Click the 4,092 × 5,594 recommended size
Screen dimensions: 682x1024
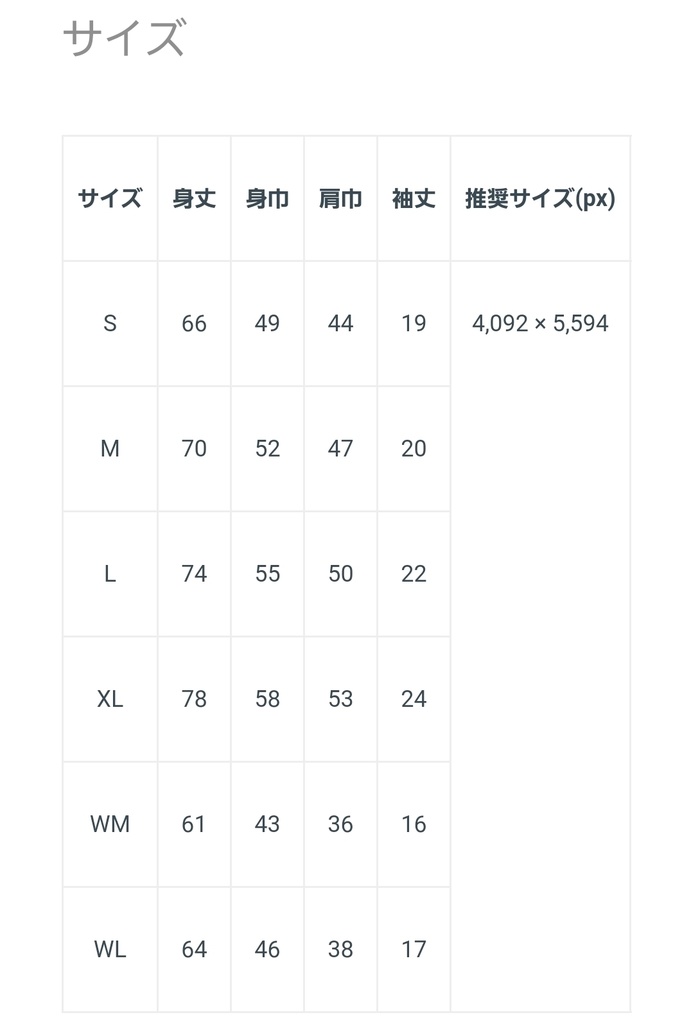click(x=540, y=323)
